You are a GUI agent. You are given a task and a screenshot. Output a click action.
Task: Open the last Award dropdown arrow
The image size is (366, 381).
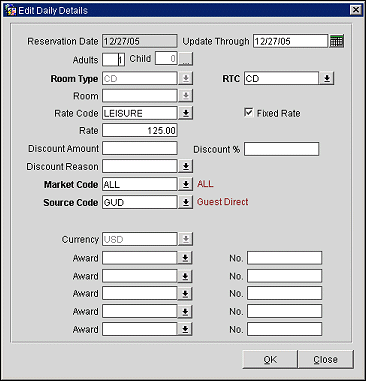pos(185,329)
